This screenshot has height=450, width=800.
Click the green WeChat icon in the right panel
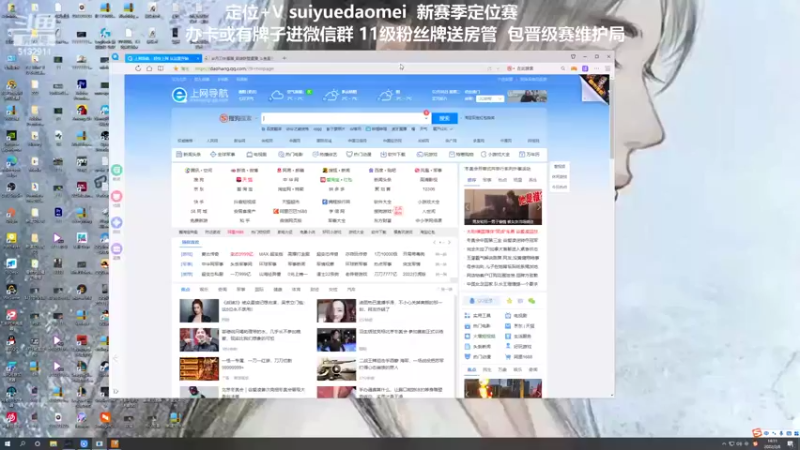532,301
